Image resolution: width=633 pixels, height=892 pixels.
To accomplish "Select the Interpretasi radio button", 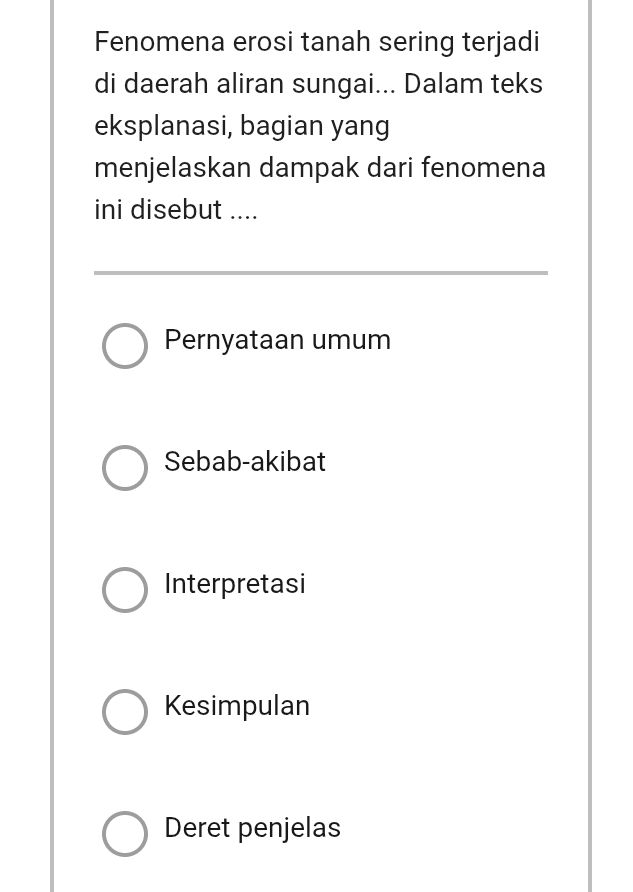I will click(x=125, y=590).
